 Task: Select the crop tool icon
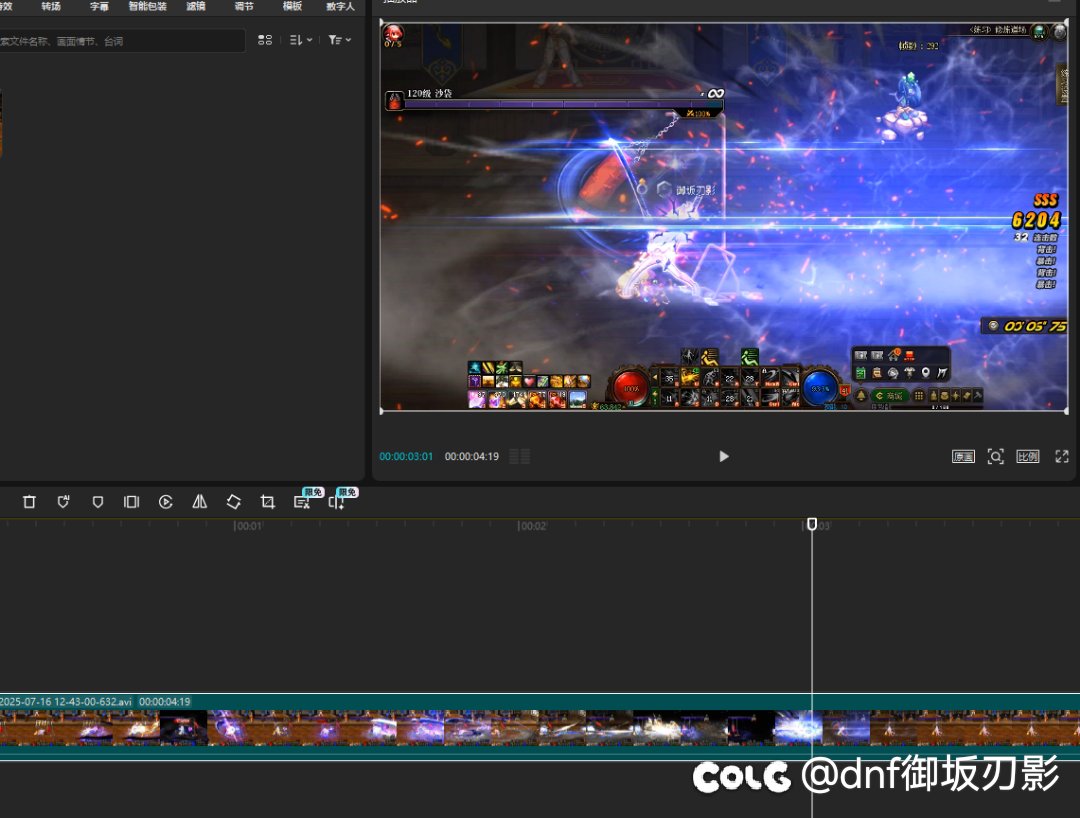(x=268, y=502)
